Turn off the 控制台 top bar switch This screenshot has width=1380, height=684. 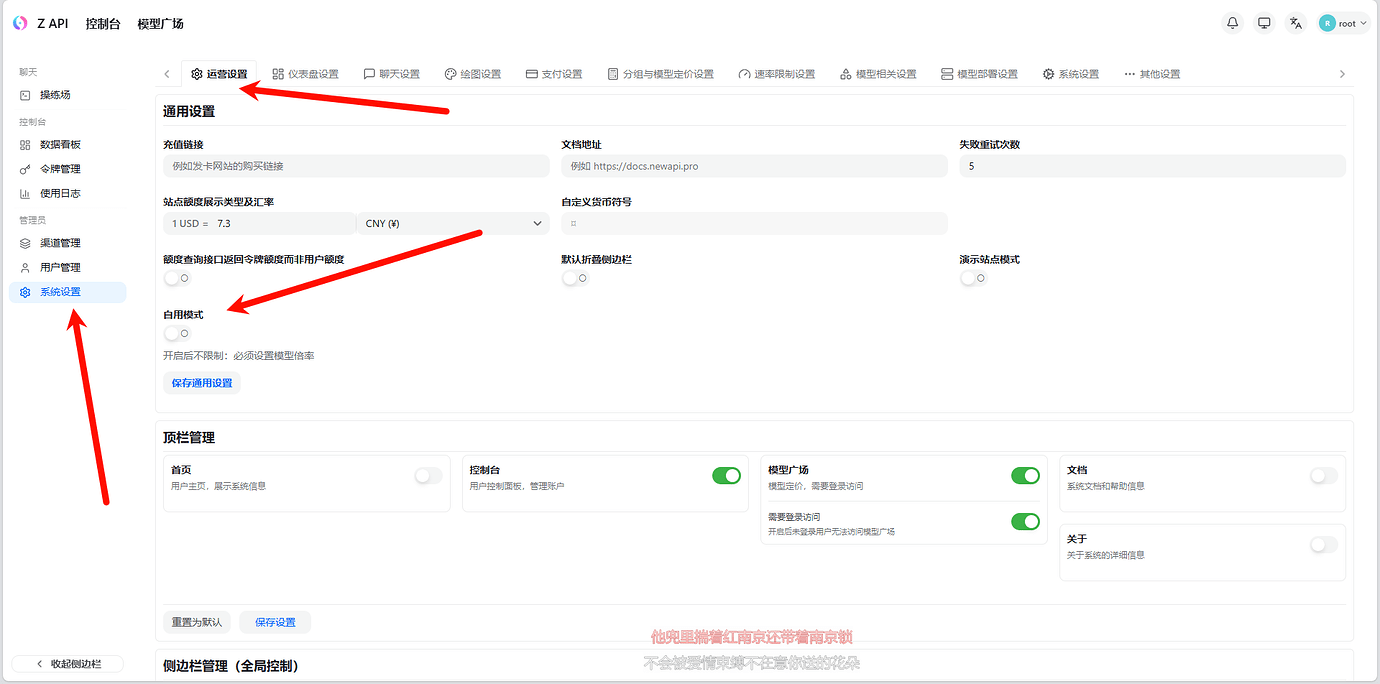point(726,476)
